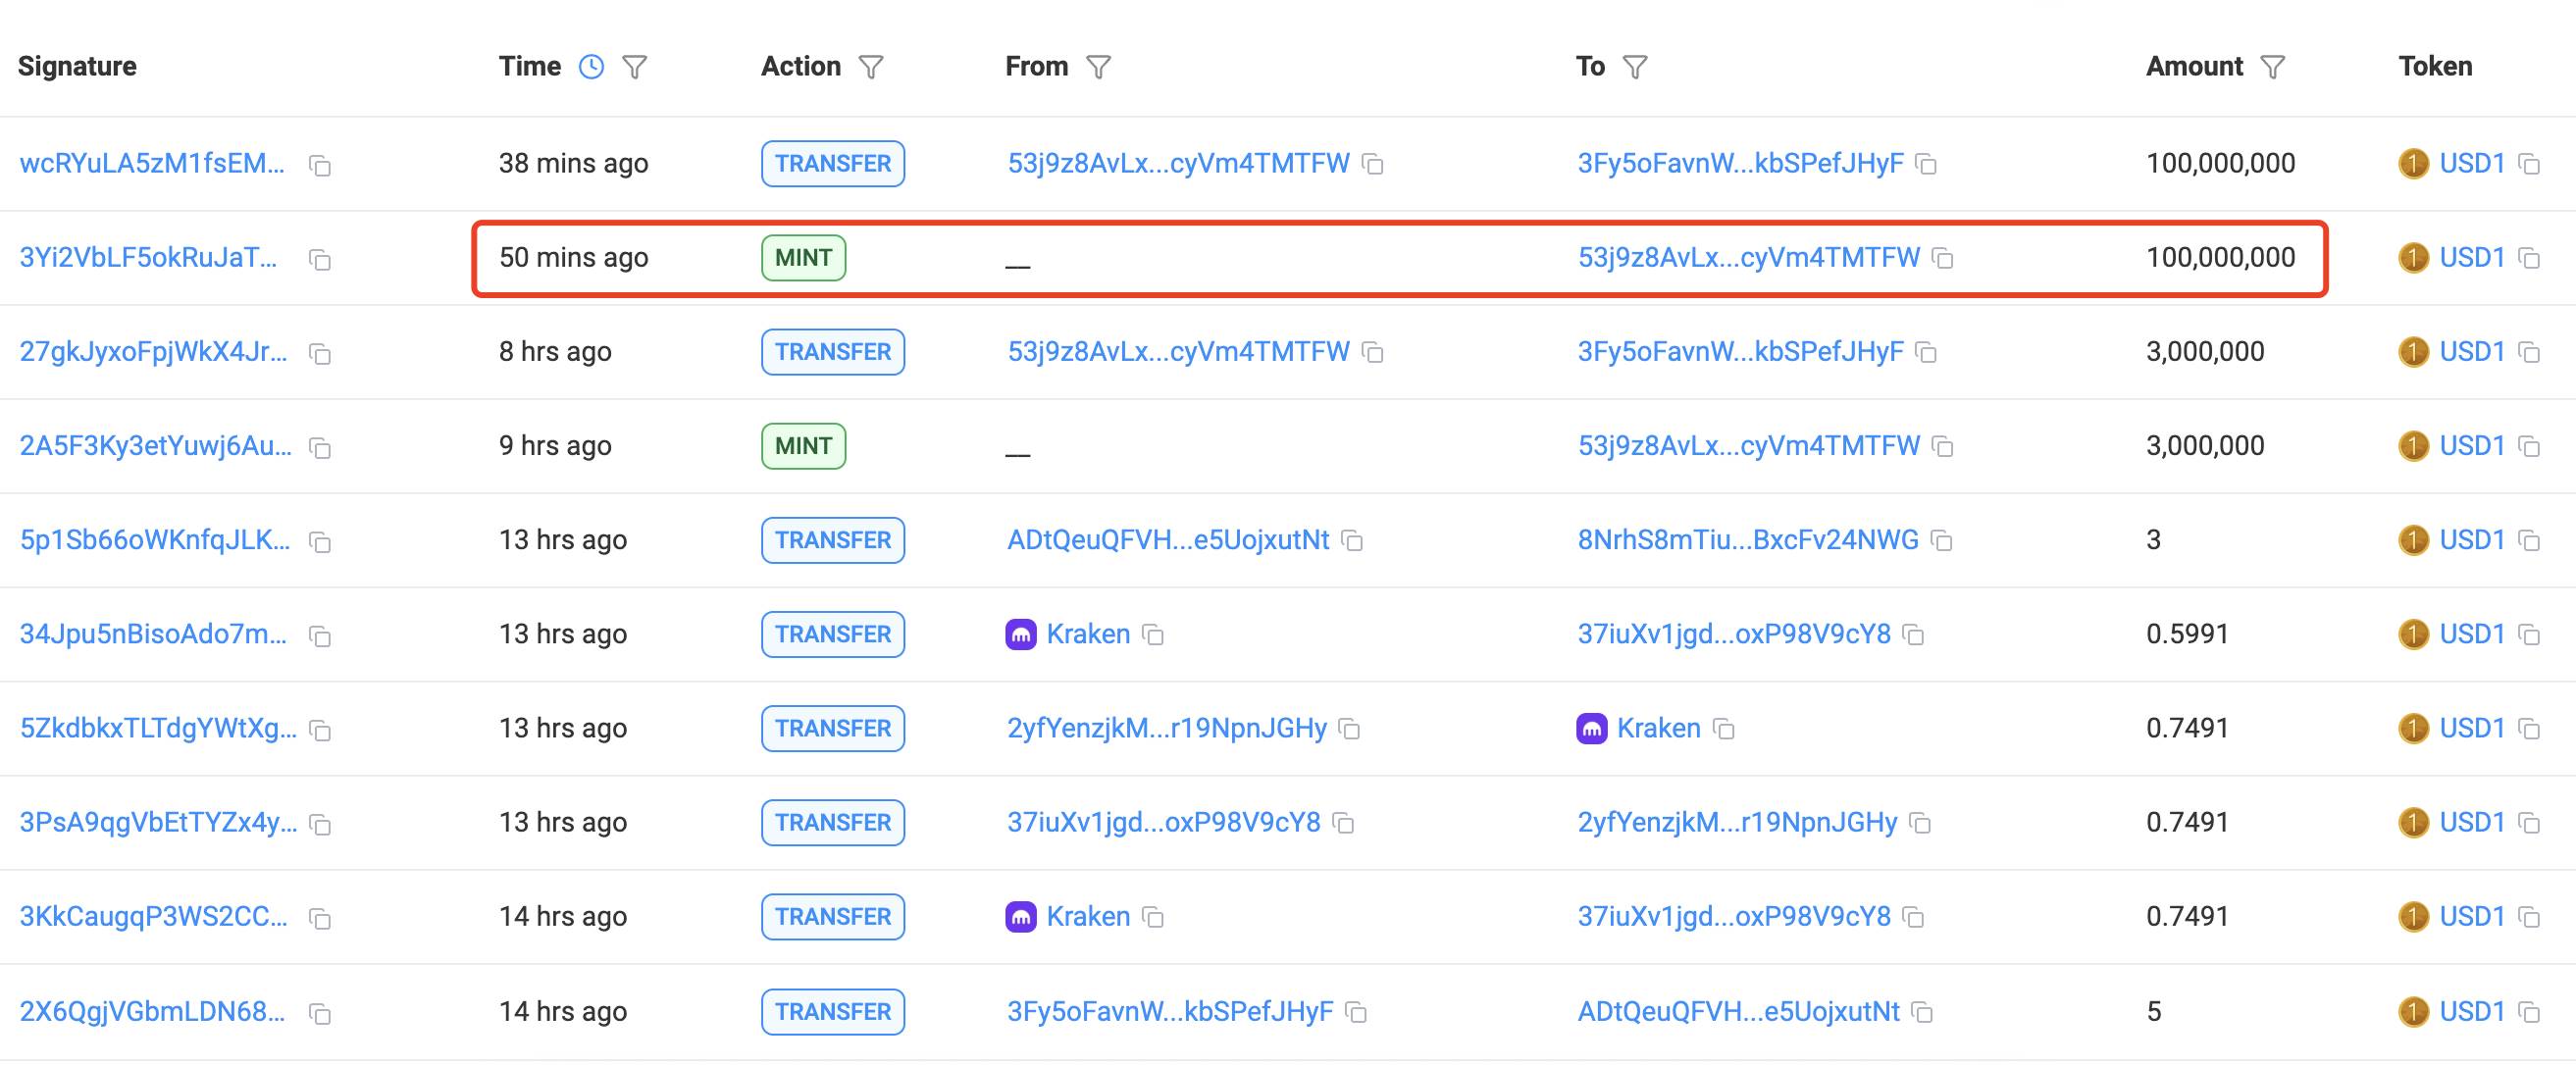Copy From address in 38 mins ago row
This screenshot has height=1065, width=2576.
(x=1374, y=163)
